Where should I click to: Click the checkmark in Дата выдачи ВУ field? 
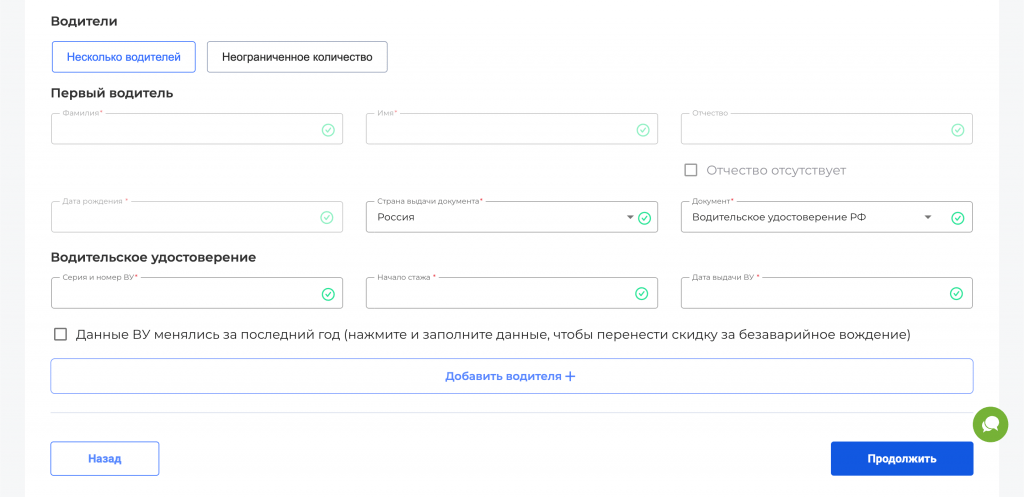pos(956,294)
